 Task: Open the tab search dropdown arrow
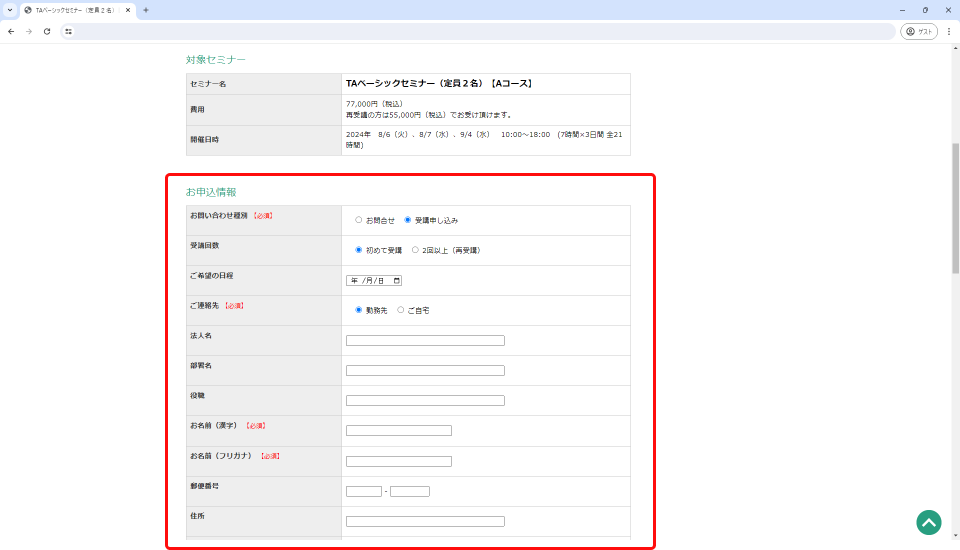pyautogui.click(x=10, y=10)
